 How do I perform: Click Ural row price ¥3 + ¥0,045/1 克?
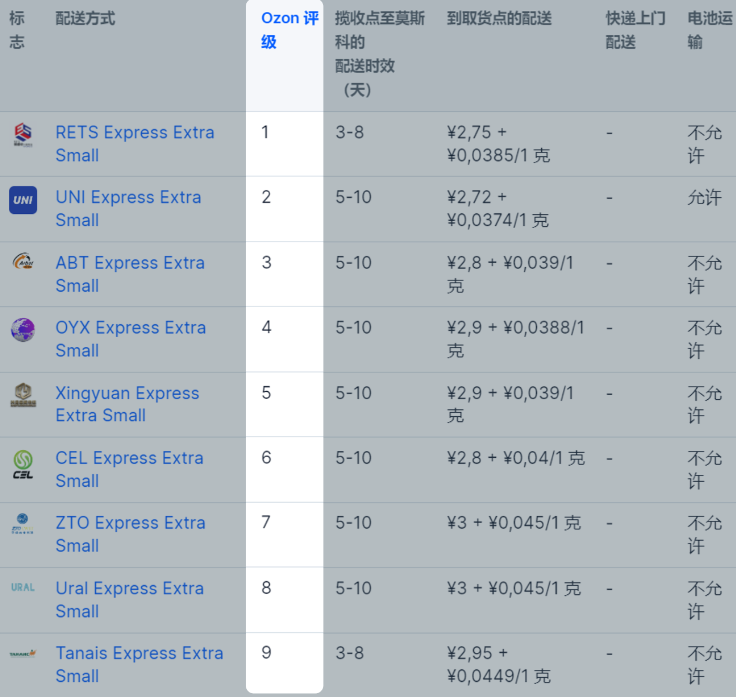click(x=514, y=588)
